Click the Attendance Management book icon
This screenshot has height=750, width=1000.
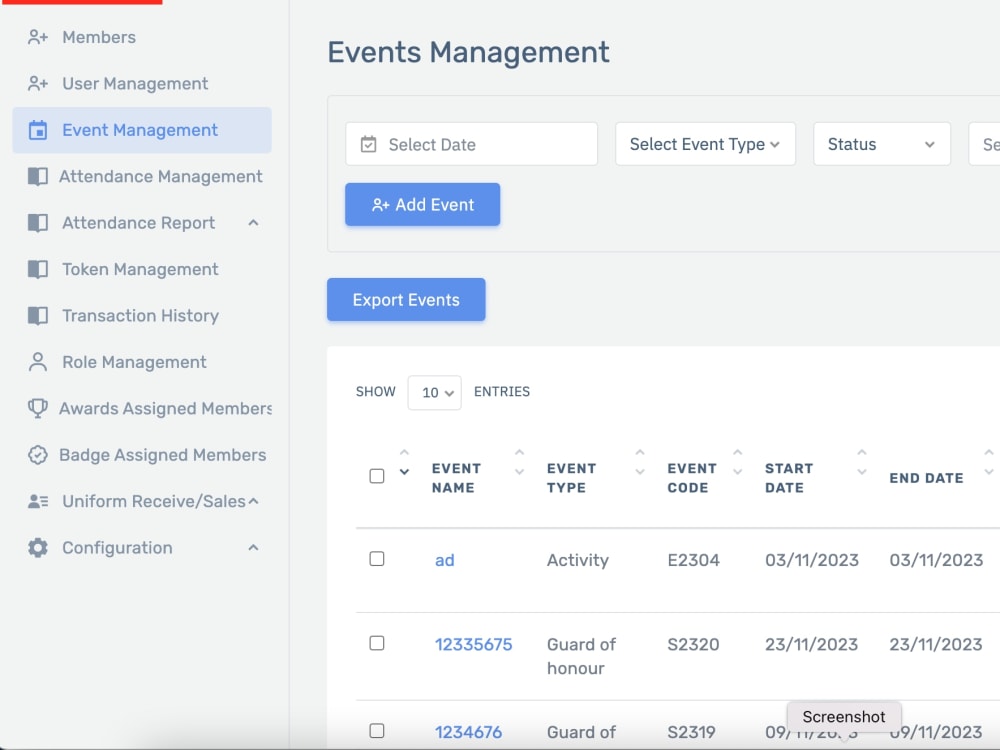point(38,177)
